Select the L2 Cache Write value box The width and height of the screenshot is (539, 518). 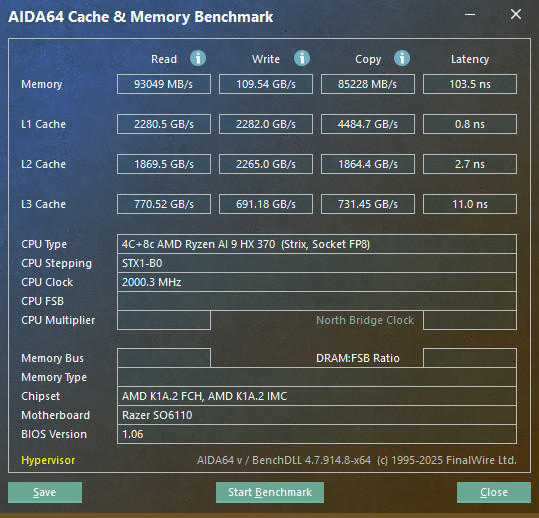266,164
